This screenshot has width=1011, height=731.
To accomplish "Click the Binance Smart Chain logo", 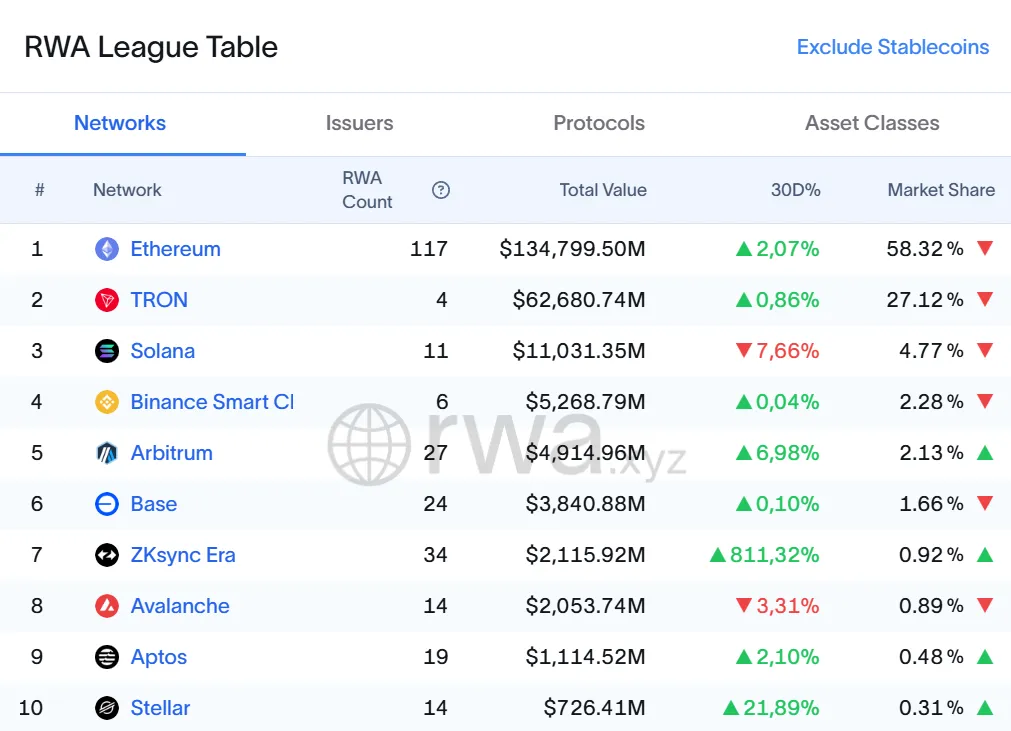I will 106,402.
